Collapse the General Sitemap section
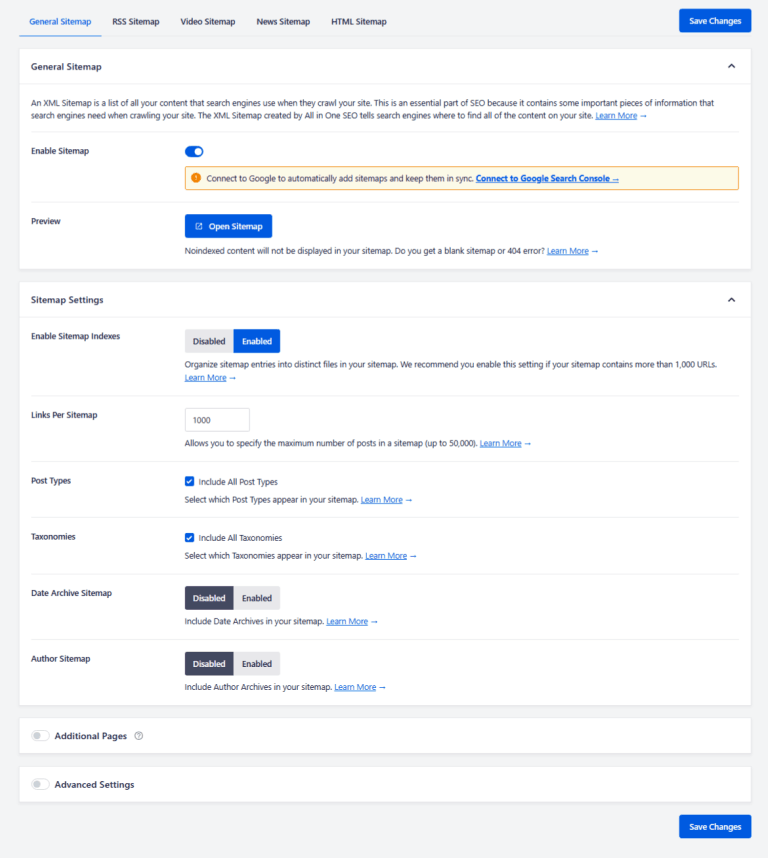 (x=731, y=67)
